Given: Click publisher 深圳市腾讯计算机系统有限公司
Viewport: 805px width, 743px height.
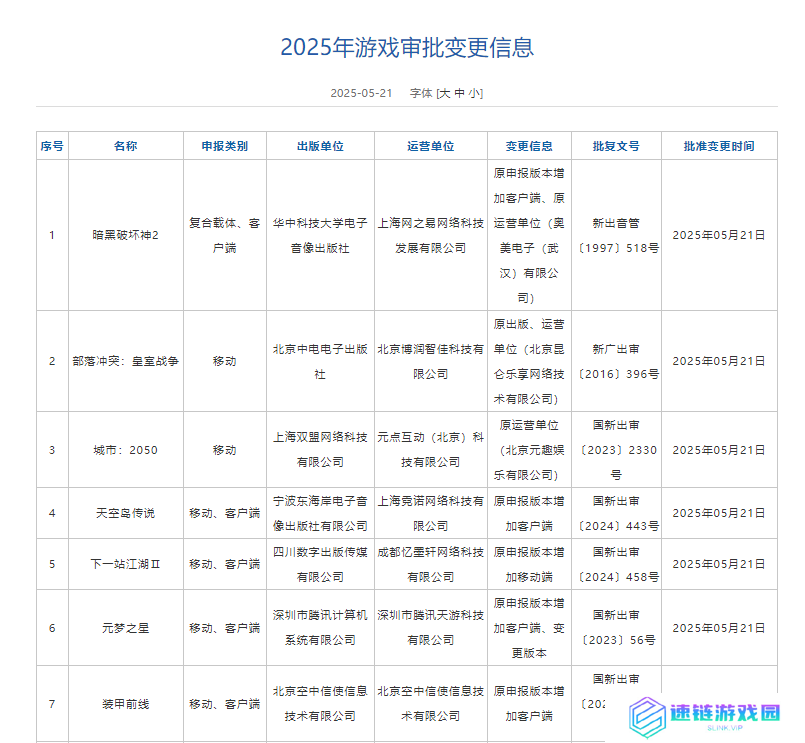Looking at the screenshot, I should coord(320,627).
